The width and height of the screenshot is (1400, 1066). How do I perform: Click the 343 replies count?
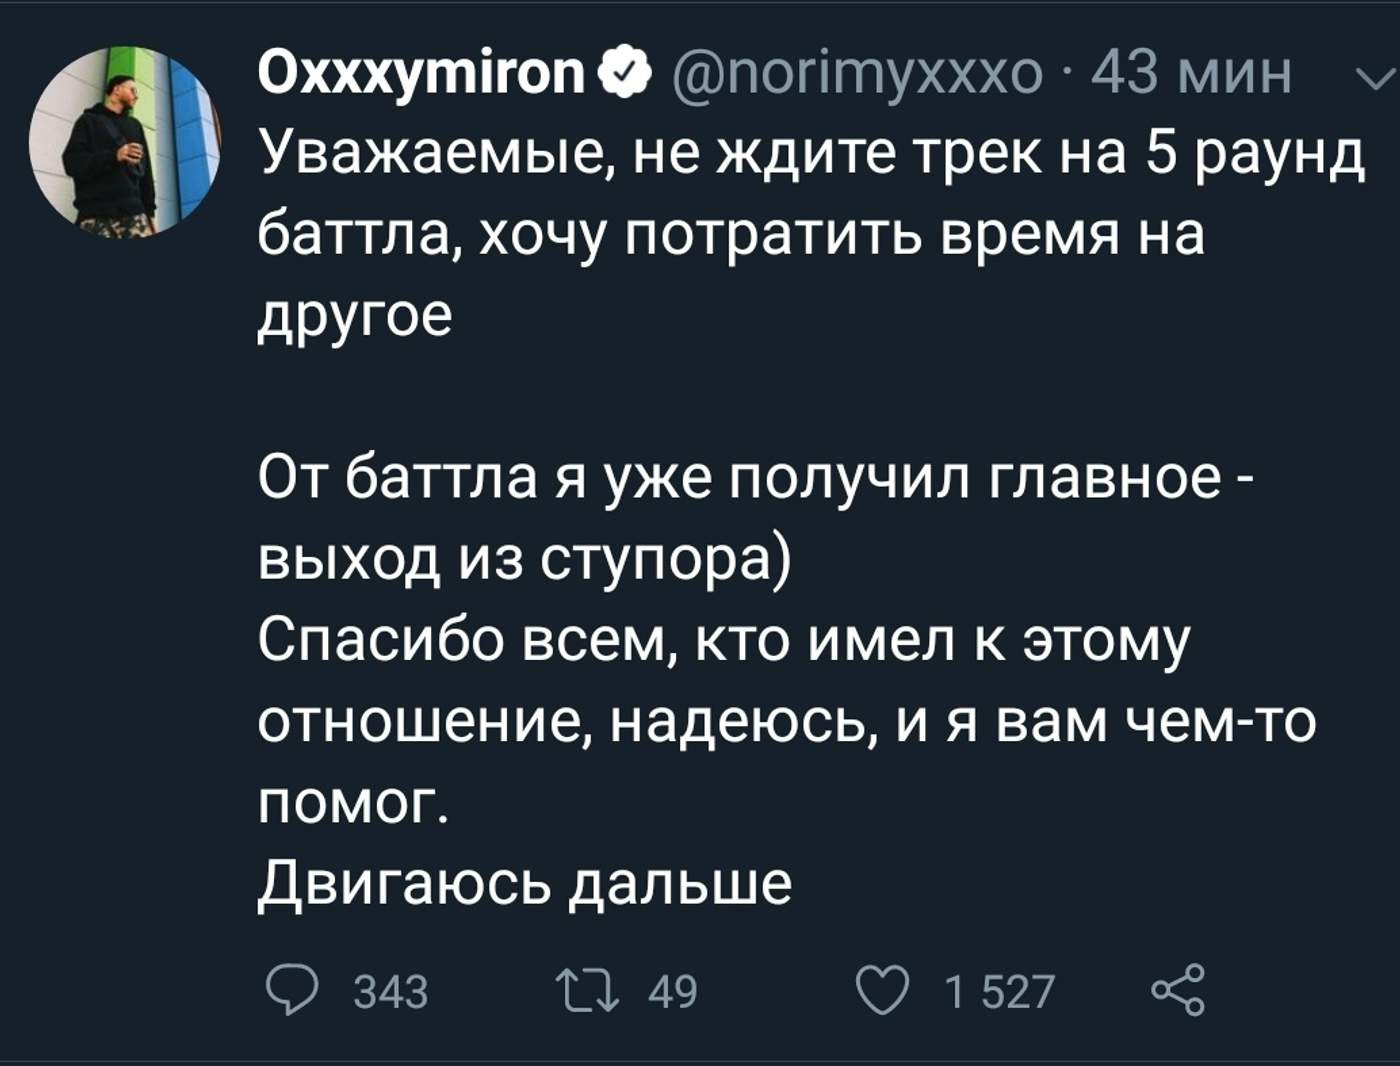tap(391, 991)
